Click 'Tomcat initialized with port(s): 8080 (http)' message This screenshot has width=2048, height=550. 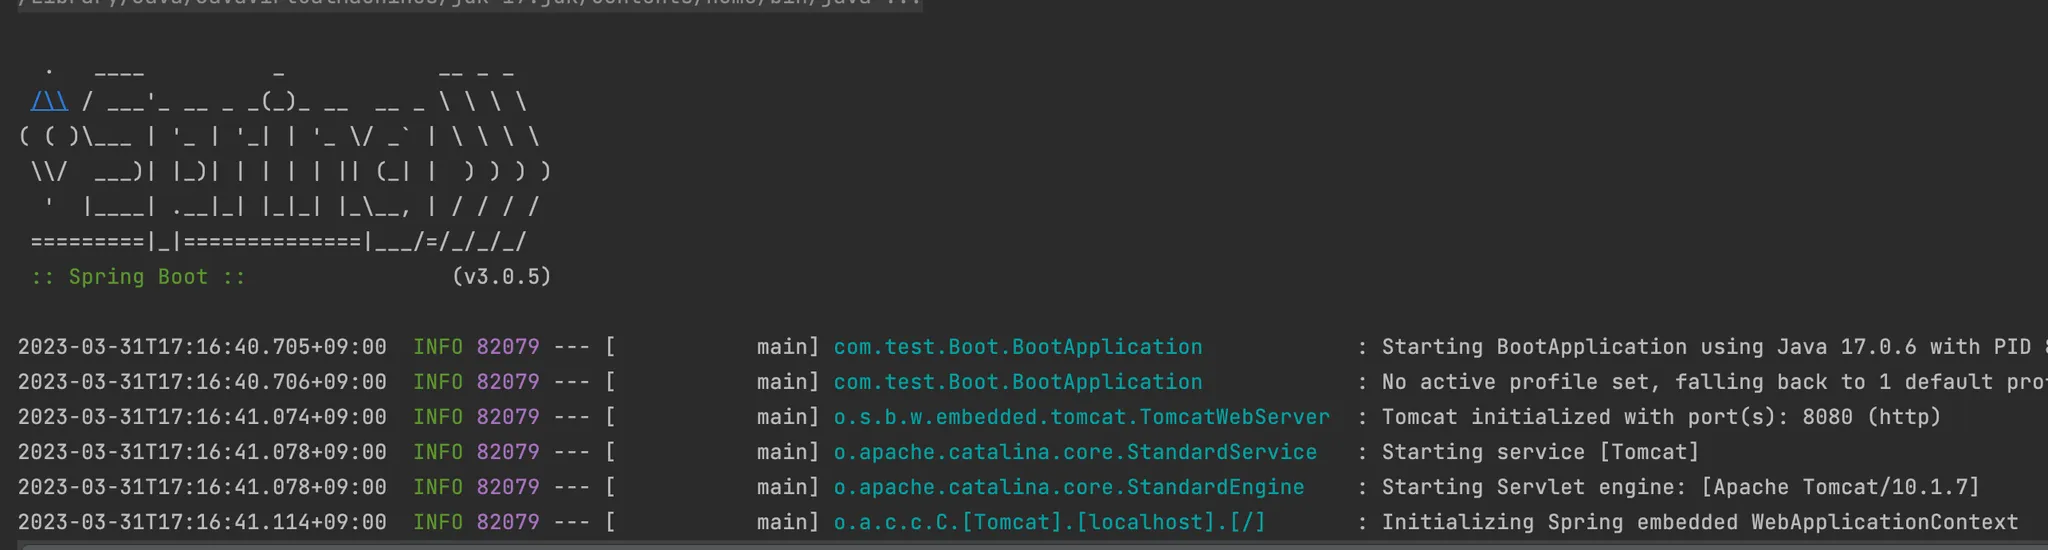[x=1661, y=417]
